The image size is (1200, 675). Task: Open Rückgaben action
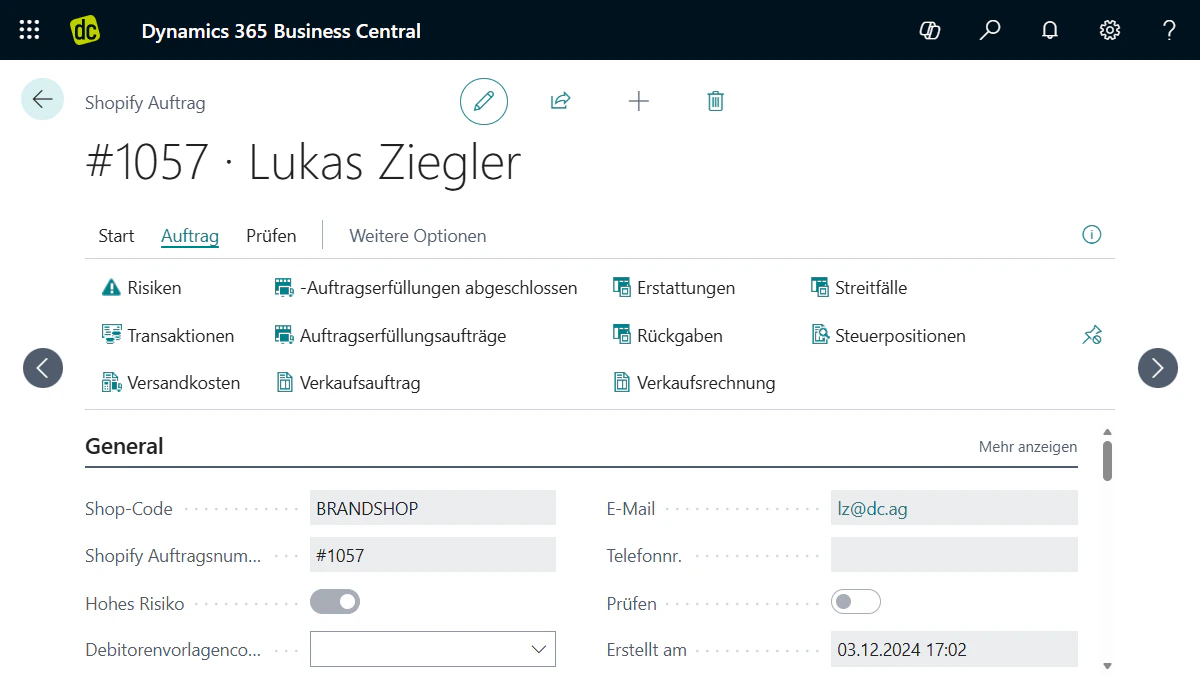click(x=667, y=336)
